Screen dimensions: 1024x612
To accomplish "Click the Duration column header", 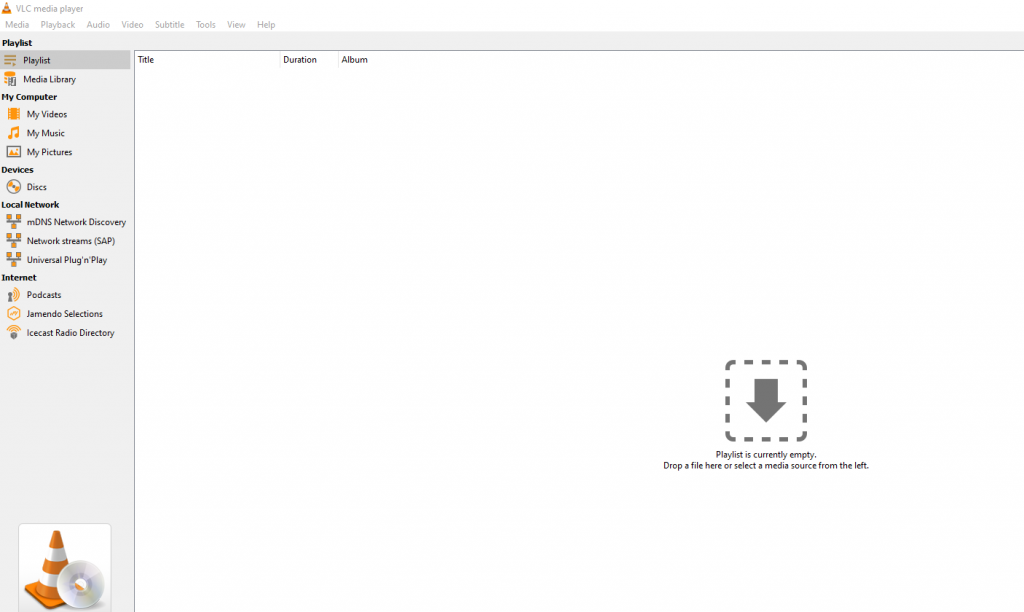I will tap(308, 60).
